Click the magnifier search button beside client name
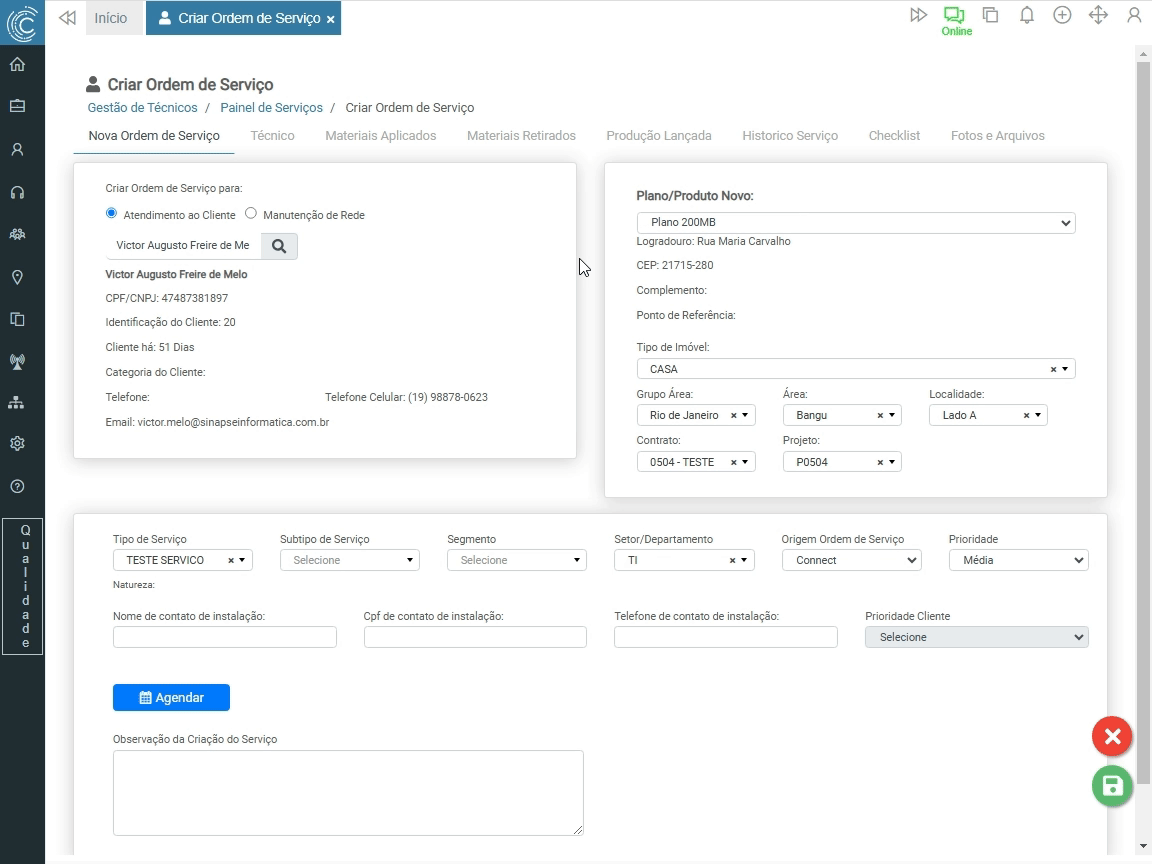Image resolution: width=1152 pixels, height=864 pixels. [x=279, y=246]
